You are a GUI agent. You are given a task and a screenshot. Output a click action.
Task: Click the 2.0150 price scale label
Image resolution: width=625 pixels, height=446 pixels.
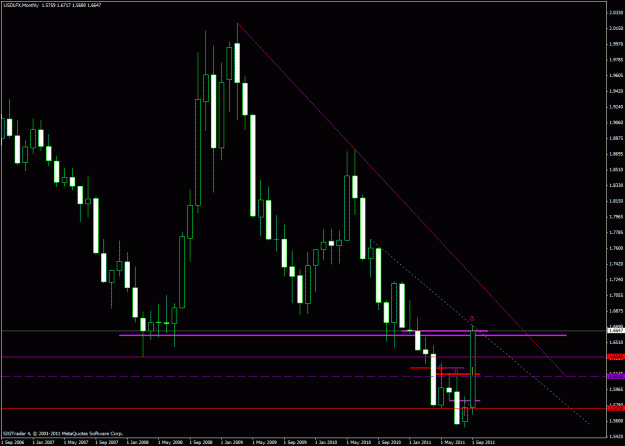(614, 28)
